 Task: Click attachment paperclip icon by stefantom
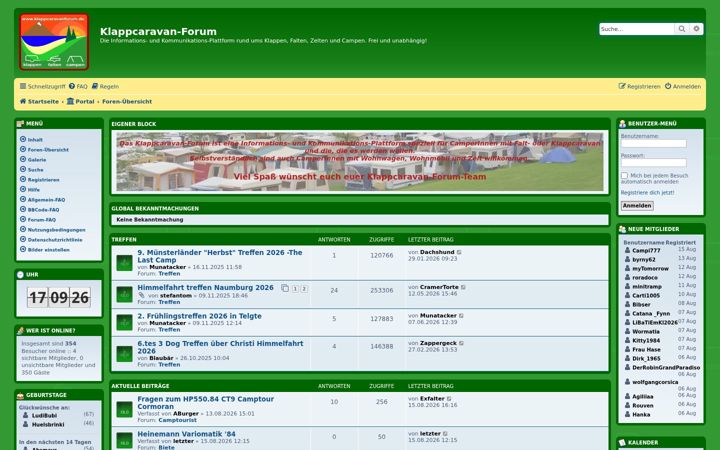tap(141, 295)
